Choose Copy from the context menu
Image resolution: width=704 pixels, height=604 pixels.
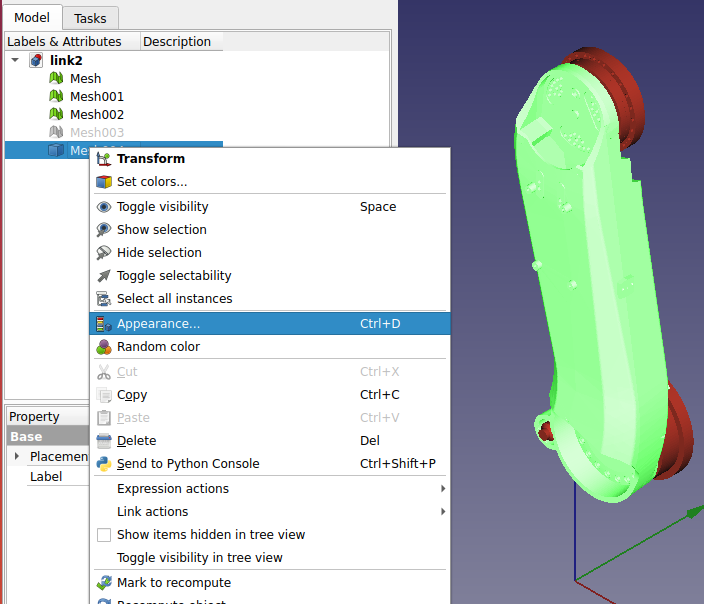tap(132, 395)
